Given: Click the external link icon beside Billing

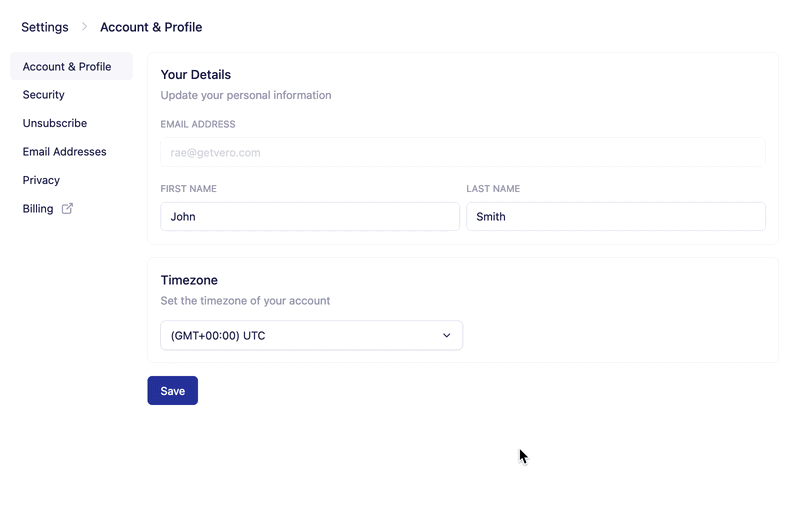Looking at the screenshot, I should point(68,209).
